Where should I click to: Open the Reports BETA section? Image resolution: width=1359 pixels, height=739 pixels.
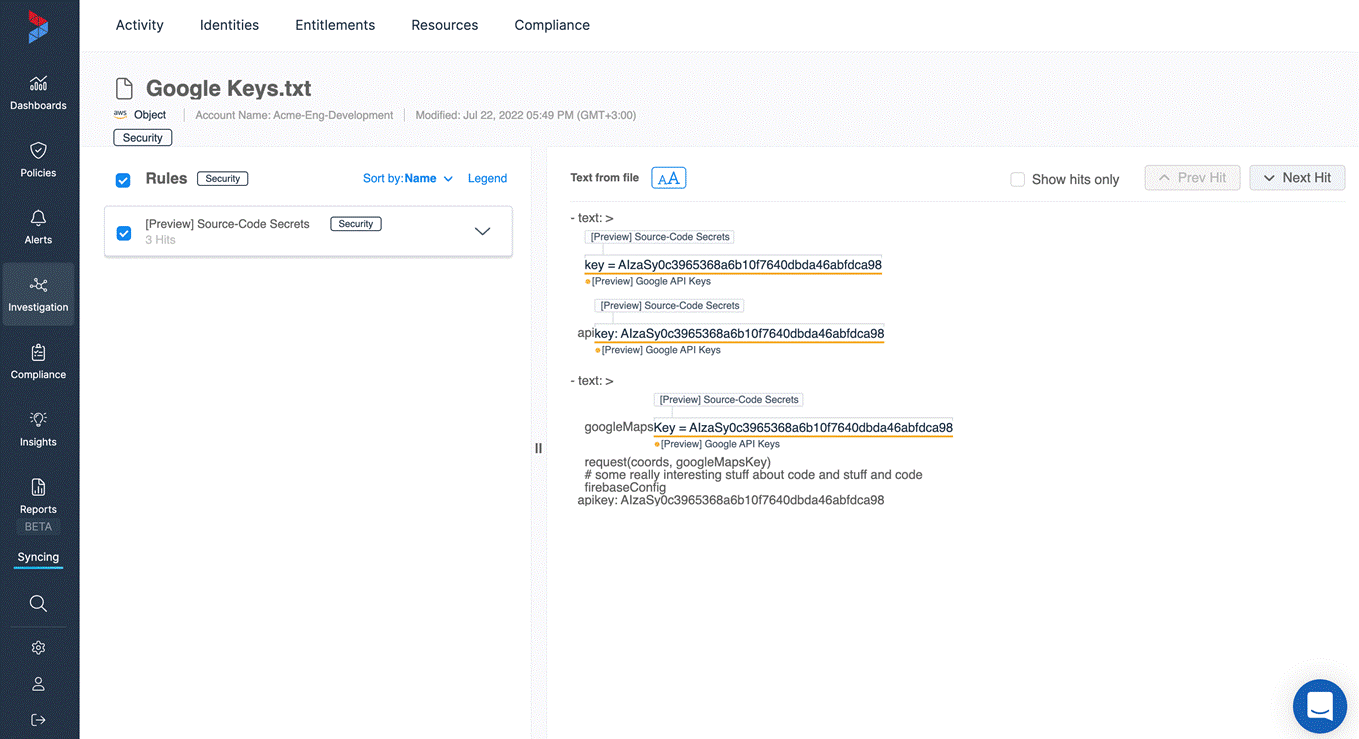coord(38,497)
